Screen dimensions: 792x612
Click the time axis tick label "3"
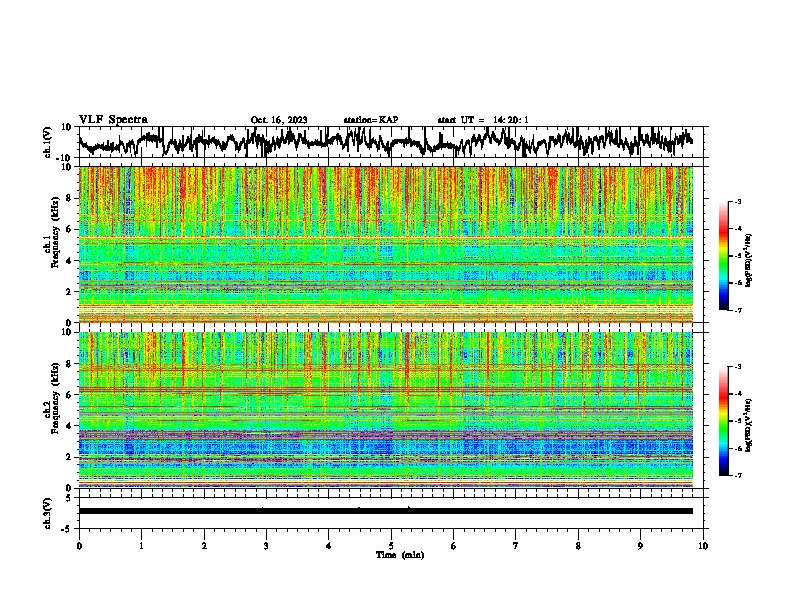[x=266, y=546]
